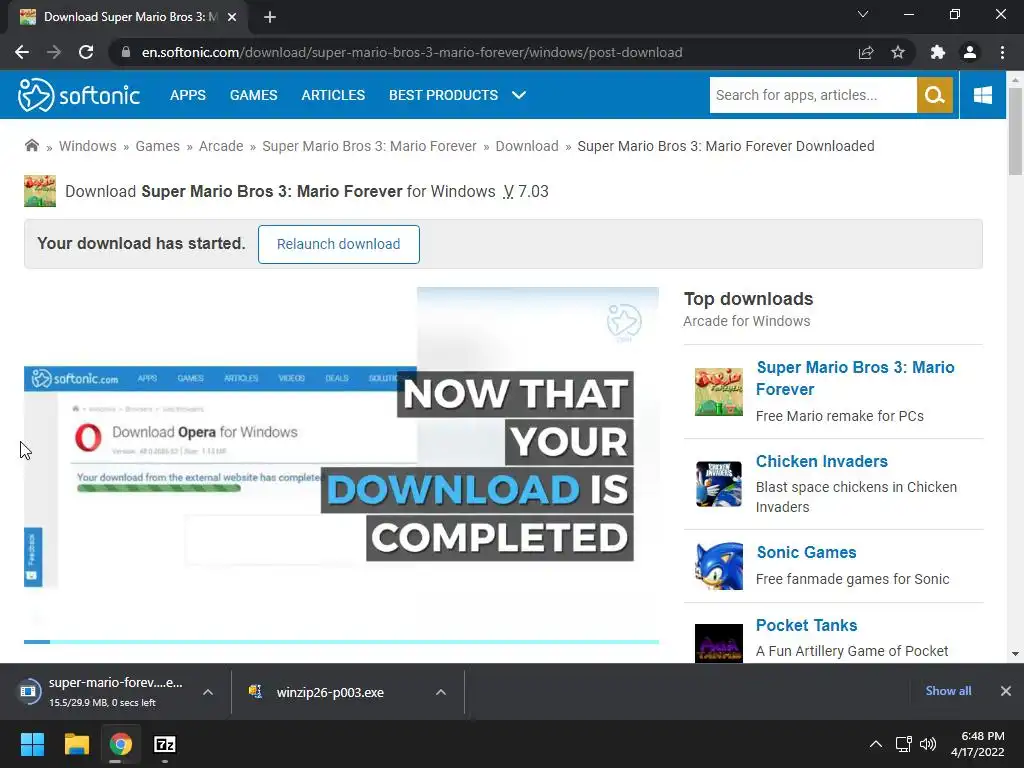
Task: Click the Windows platform icon in header
Action: (982, 95)
